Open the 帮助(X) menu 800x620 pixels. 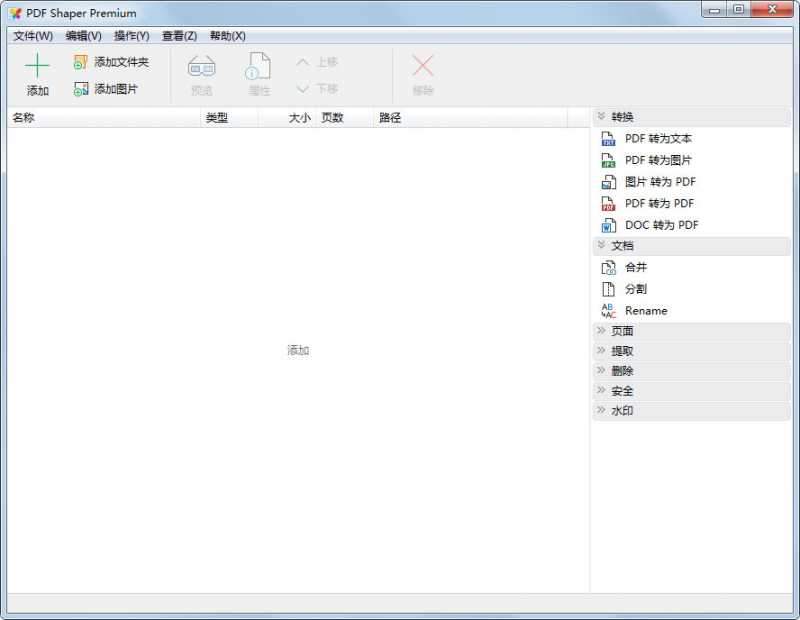[228, 35]
